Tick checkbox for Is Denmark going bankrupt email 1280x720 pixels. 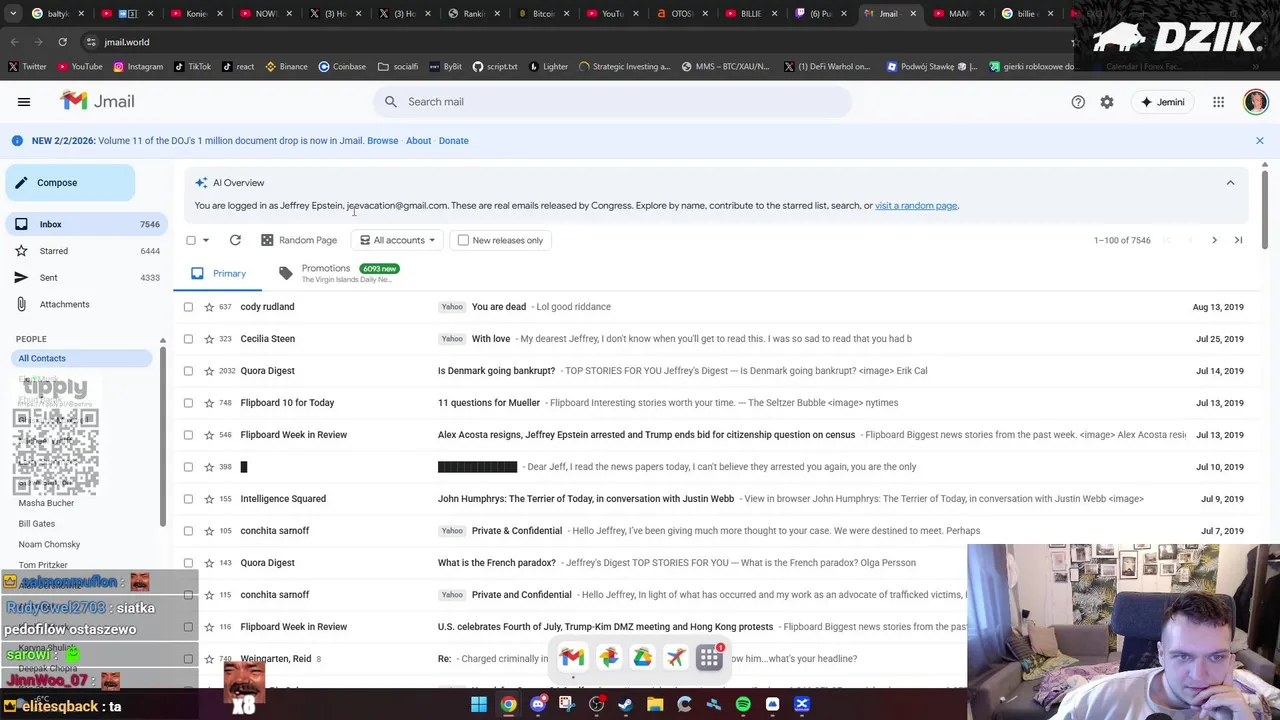click(188, 371)
